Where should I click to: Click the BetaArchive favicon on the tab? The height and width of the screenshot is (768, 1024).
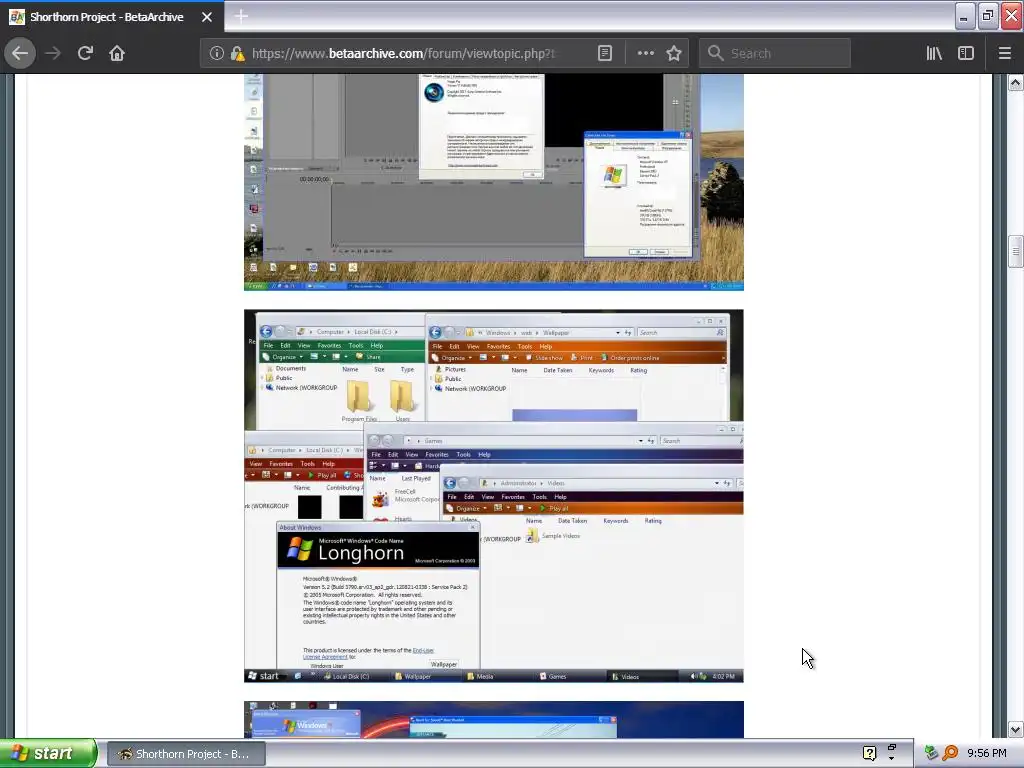click(17, 17)
